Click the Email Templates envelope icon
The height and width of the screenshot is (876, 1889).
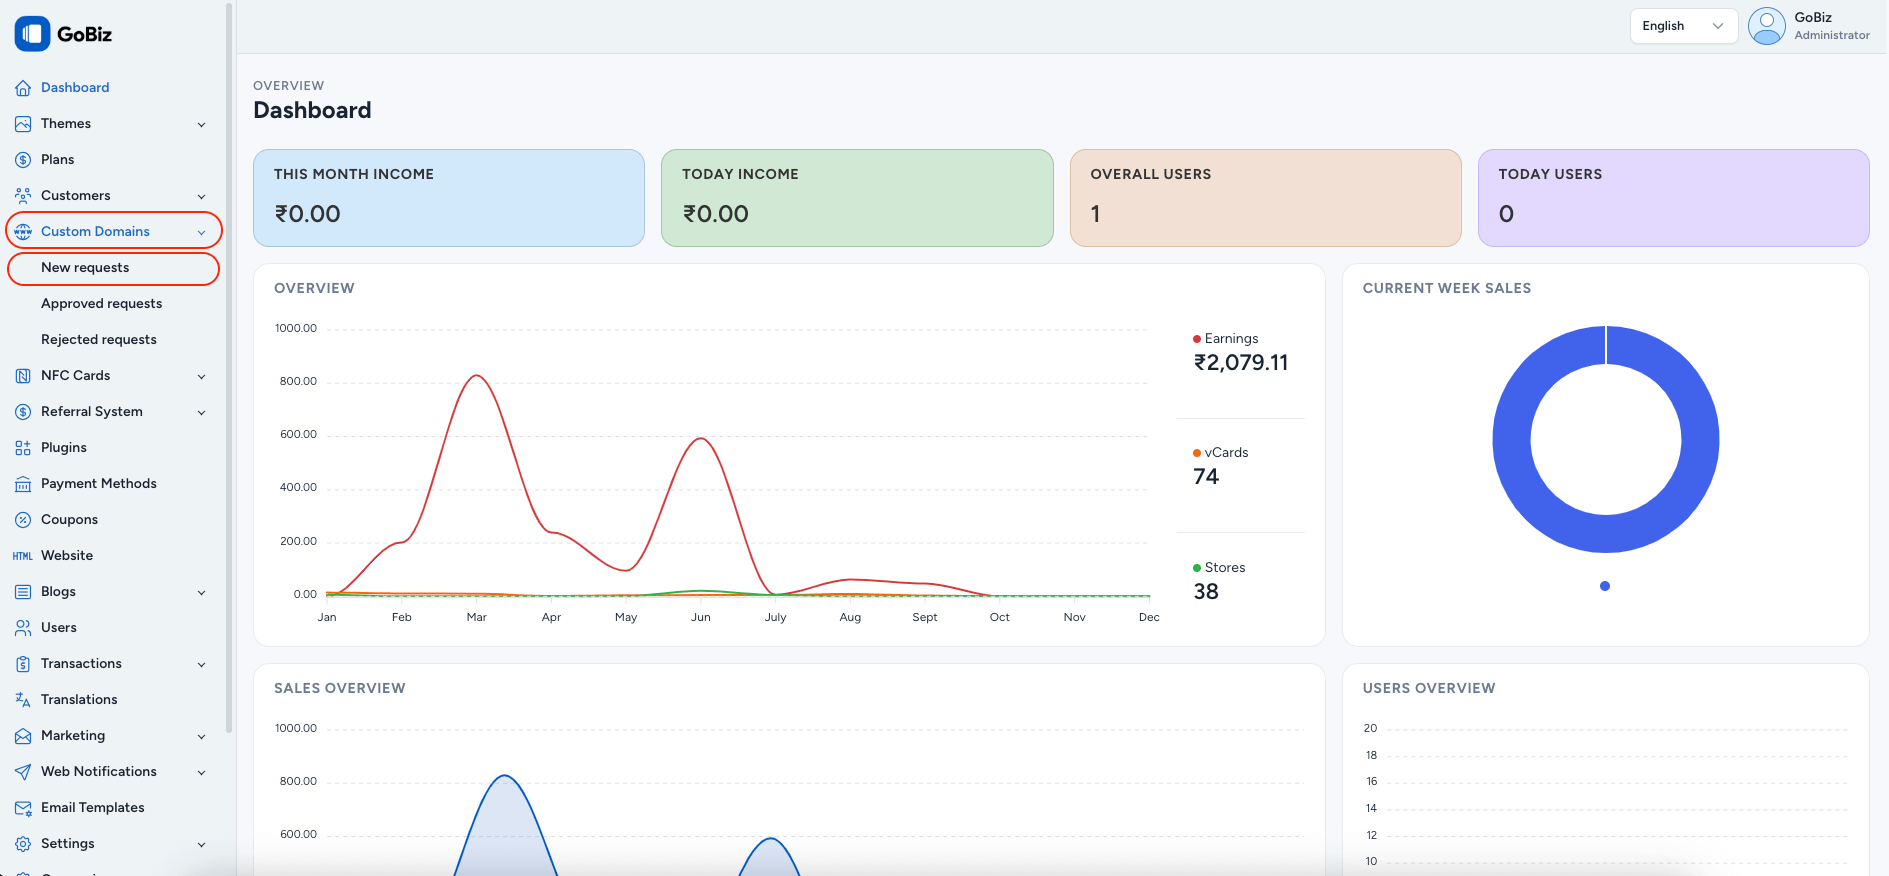tap(23, 808)
